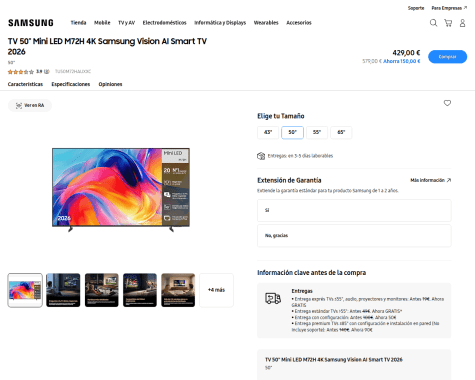Open the Para Empresas link
Image resolution: width=475 pixels, height=380 pixels.
tap(449, 8)
